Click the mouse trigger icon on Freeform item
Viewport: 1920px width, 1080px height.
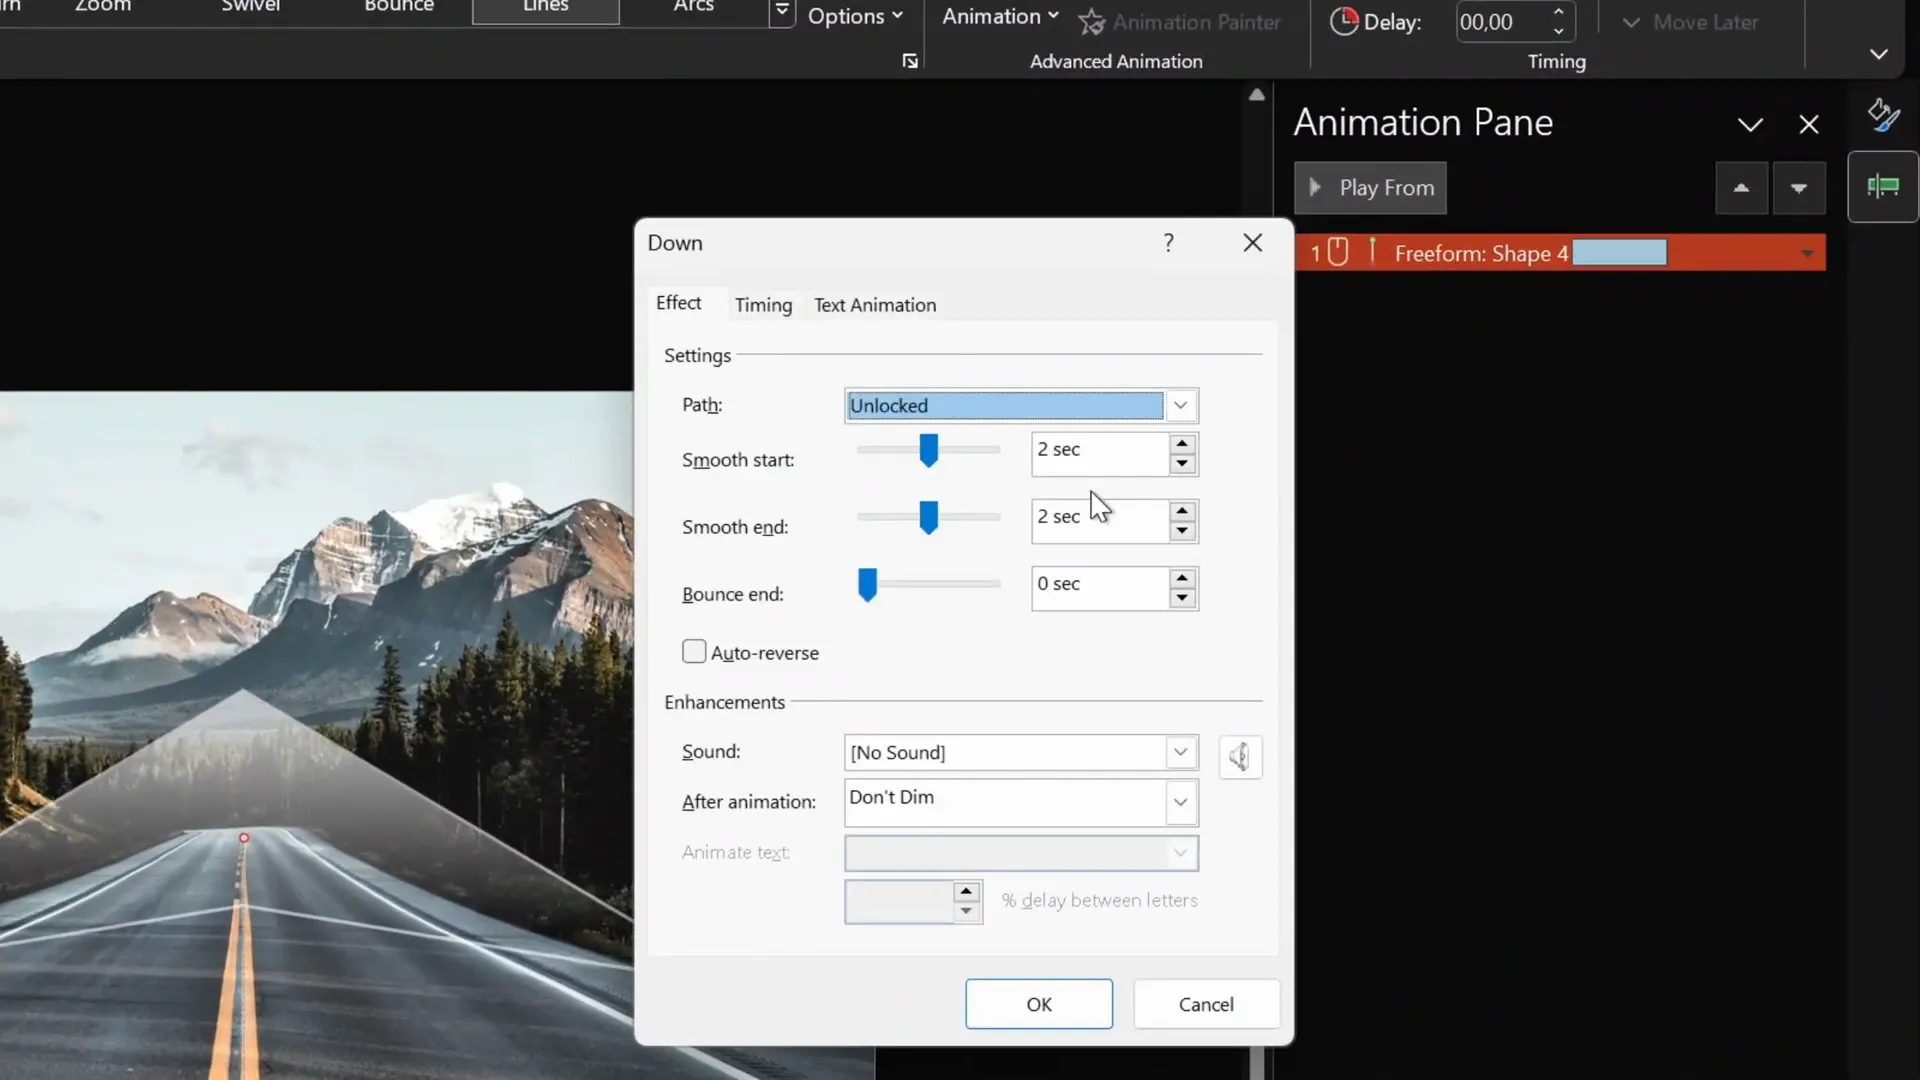[1338, 252]
